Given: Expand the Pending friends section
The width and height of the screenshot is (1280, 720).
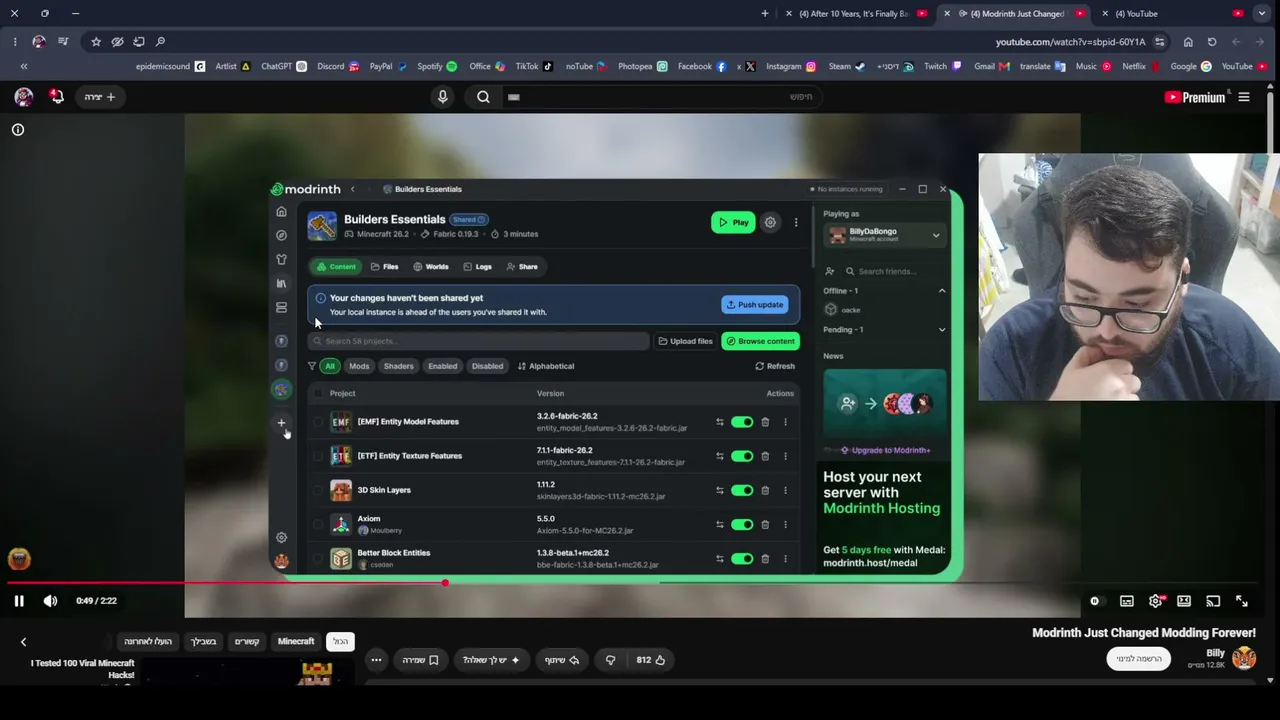Looking at the screenshot, I should [x=942, y=330].
